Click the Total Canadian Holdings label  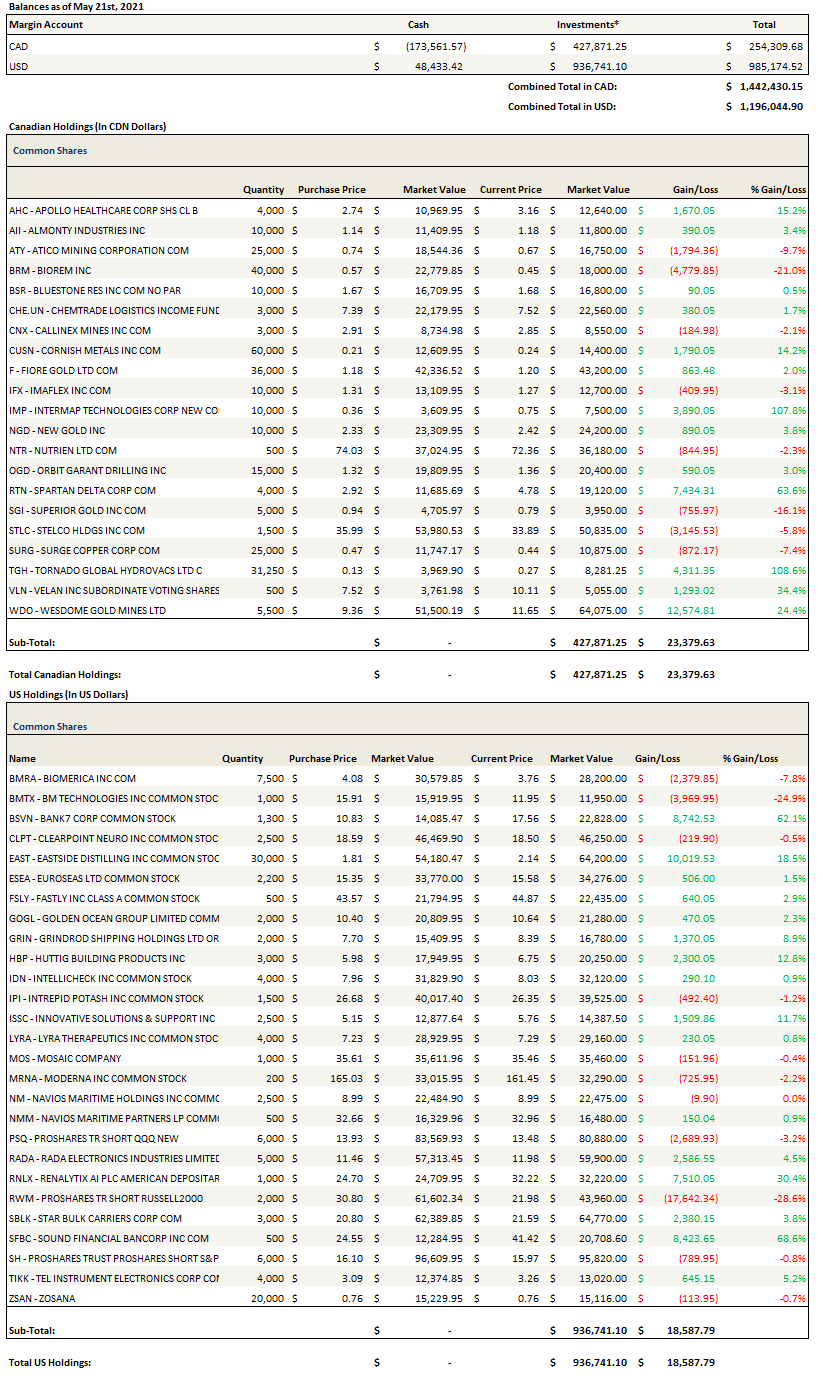point(64,674)
